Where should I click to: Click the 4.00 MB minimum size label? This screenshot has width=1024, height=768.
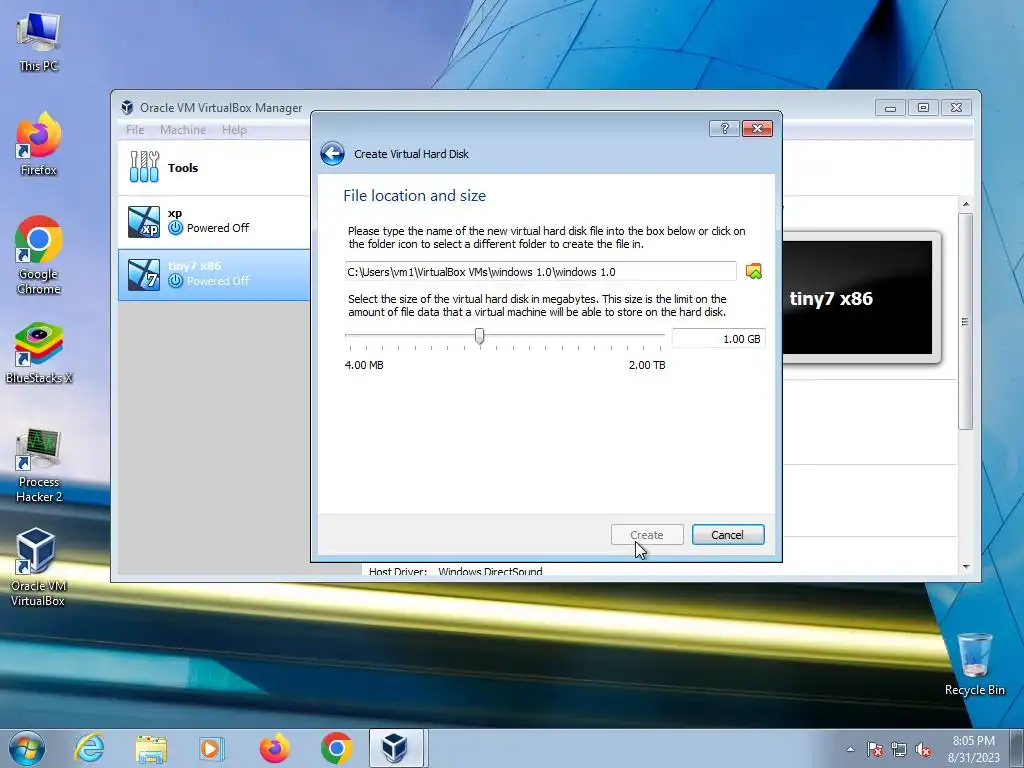[x=364, y=365]
